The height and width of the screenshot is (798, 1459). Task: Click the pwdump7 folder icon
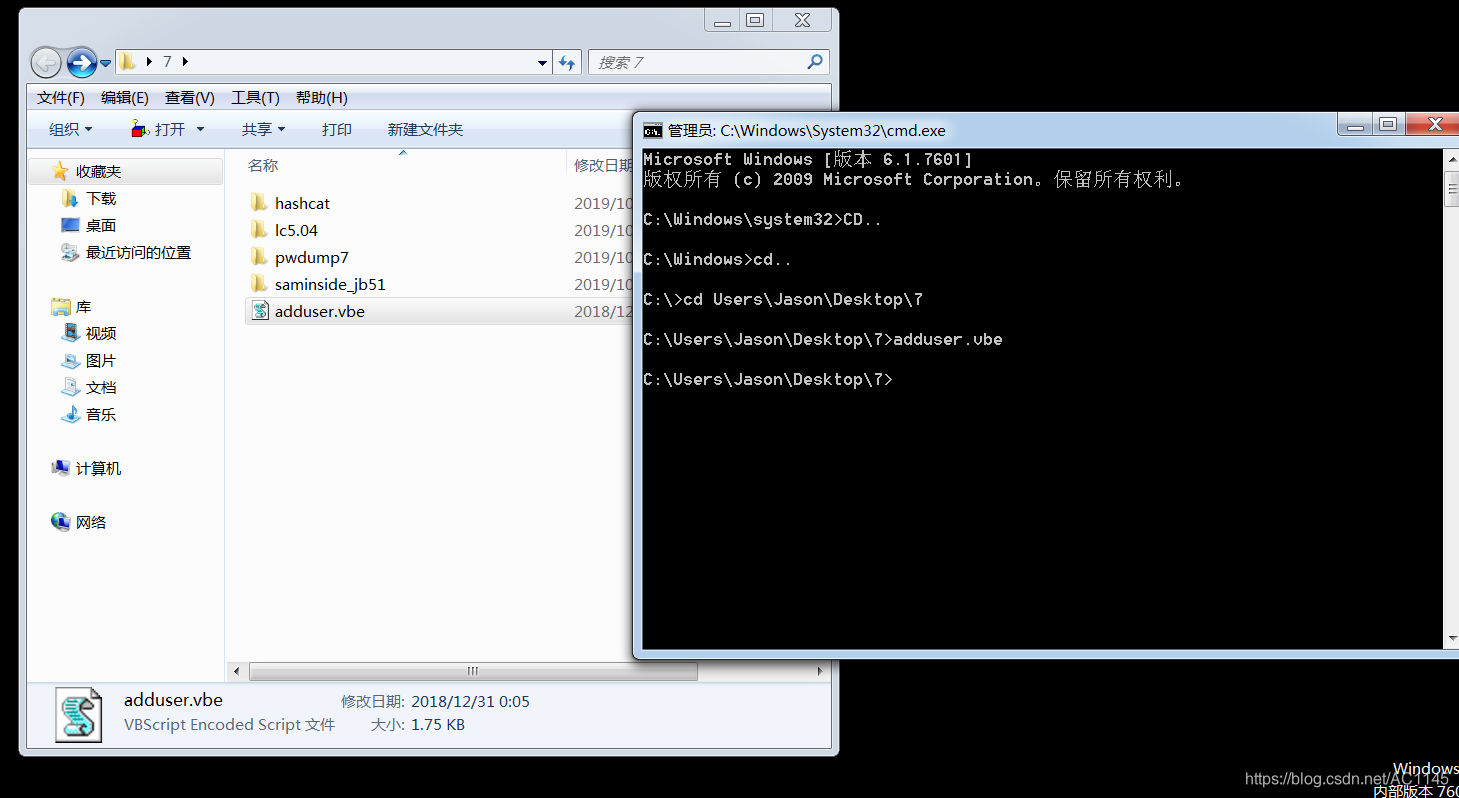click(x=259, y=257)
